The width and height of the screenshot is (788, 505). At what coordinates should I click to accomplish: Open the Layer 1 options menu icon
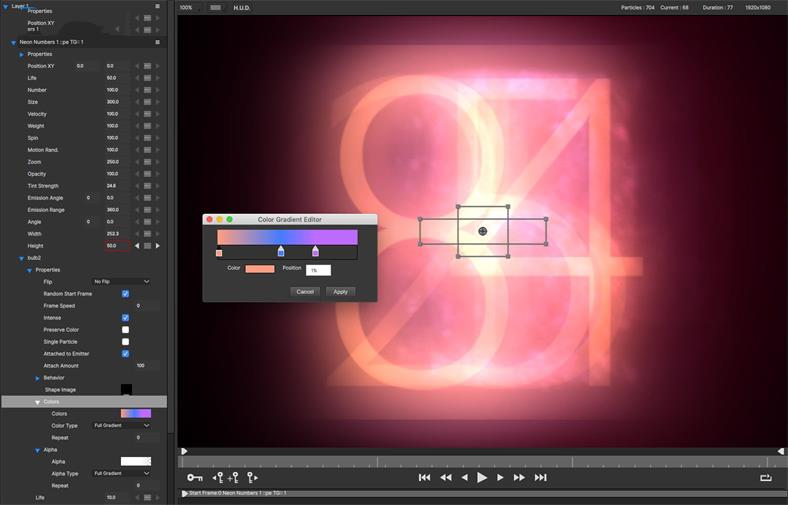click(157, 6)
